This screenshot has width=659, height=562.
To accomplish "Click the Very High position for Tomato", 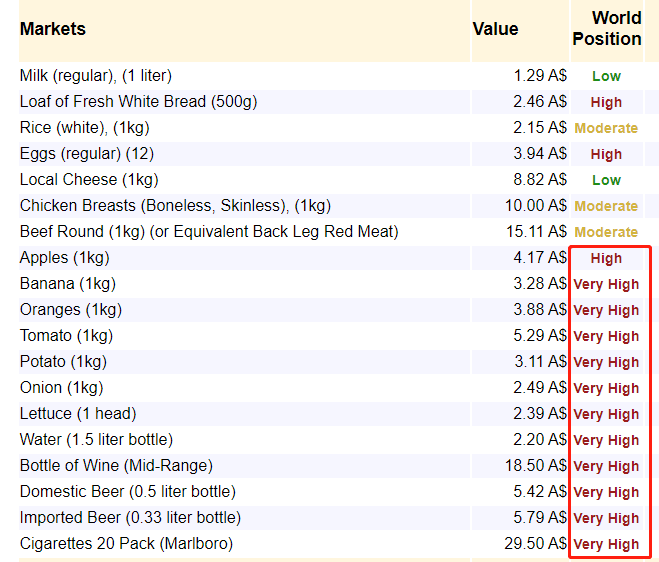I will pyautogui.click(x=606, y=337).
